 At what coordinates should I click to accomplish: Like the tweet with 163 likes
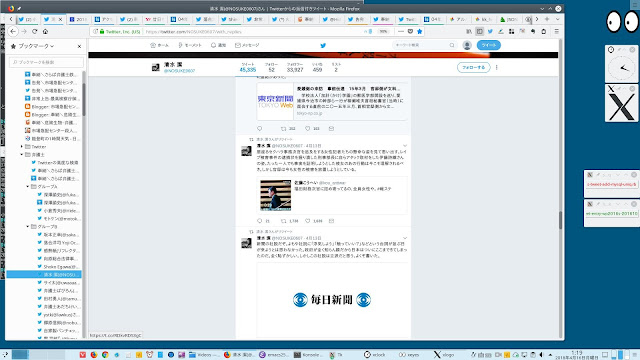click(x=308, y=129)
